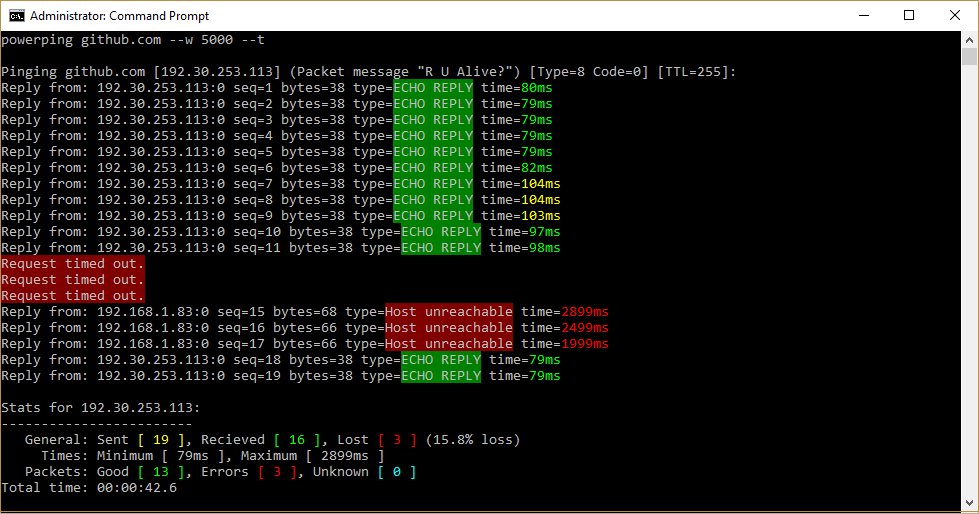Image resolution: width=979 pixels, height=514 pixels.
Task: Click the 'time=104ms' value in seq=8 row
Action: click(521, 200)
